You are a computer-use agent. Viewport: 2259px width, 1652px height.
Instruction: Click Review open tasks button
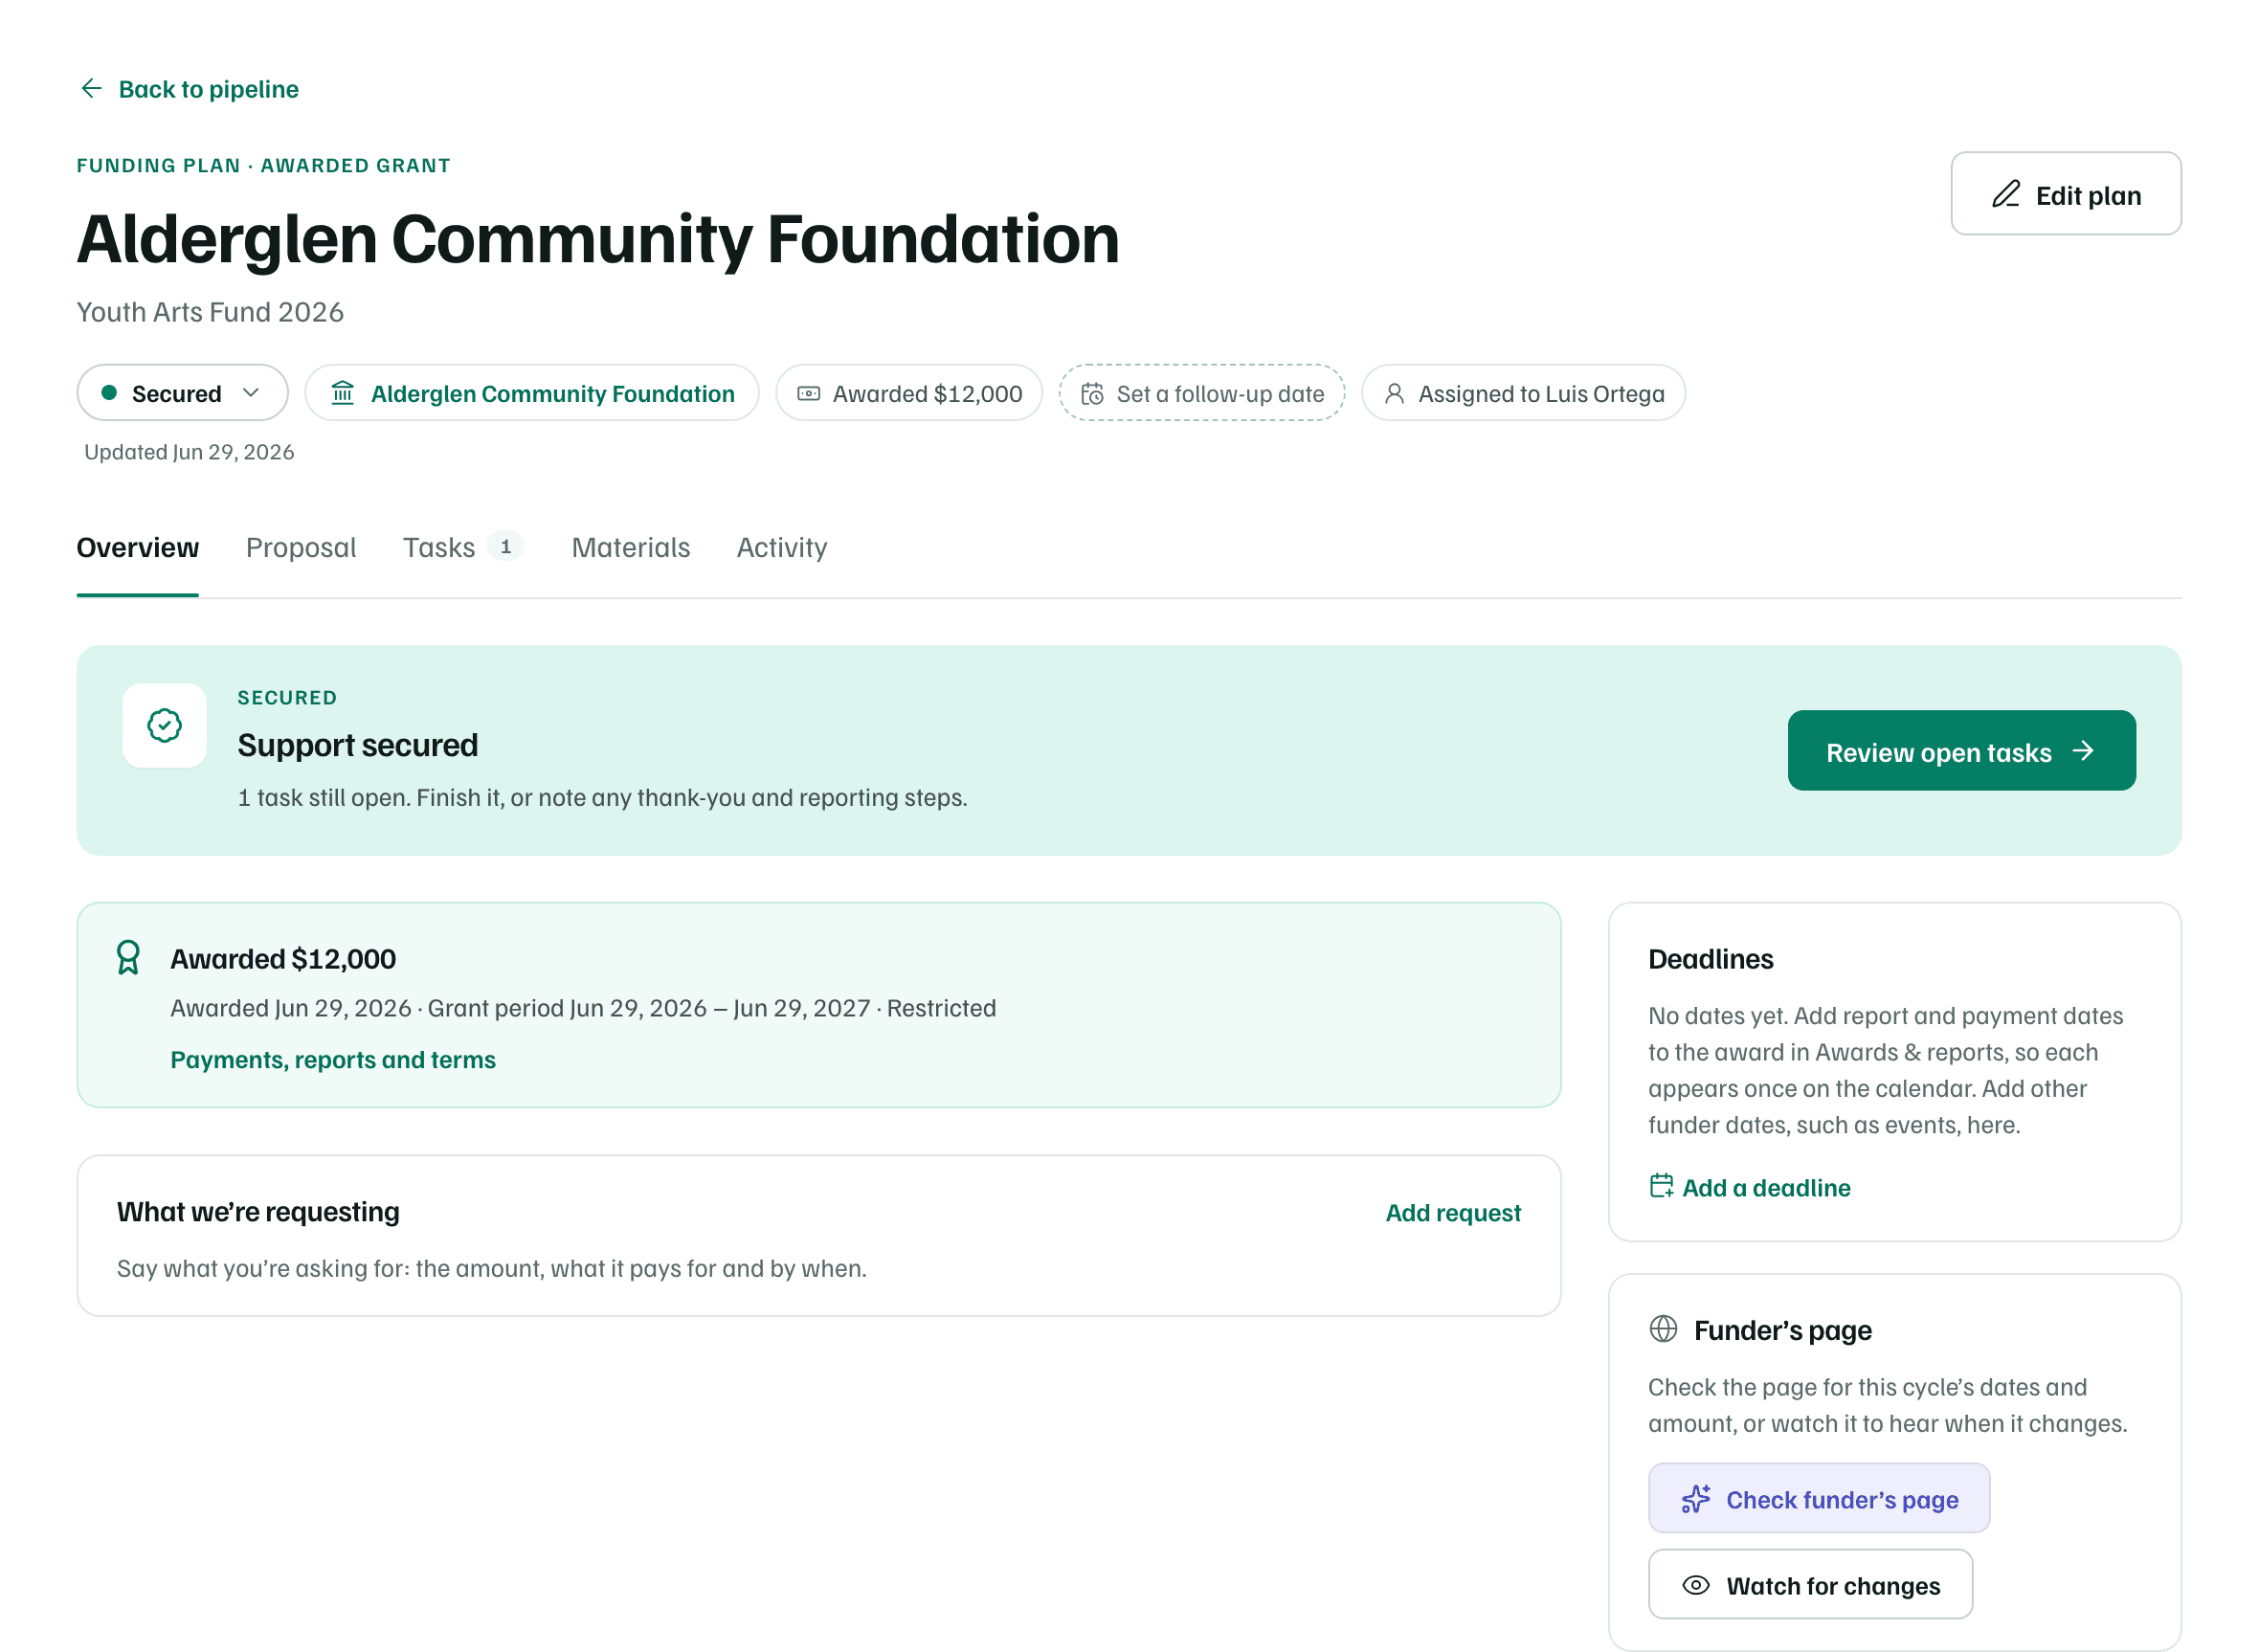1961,751
